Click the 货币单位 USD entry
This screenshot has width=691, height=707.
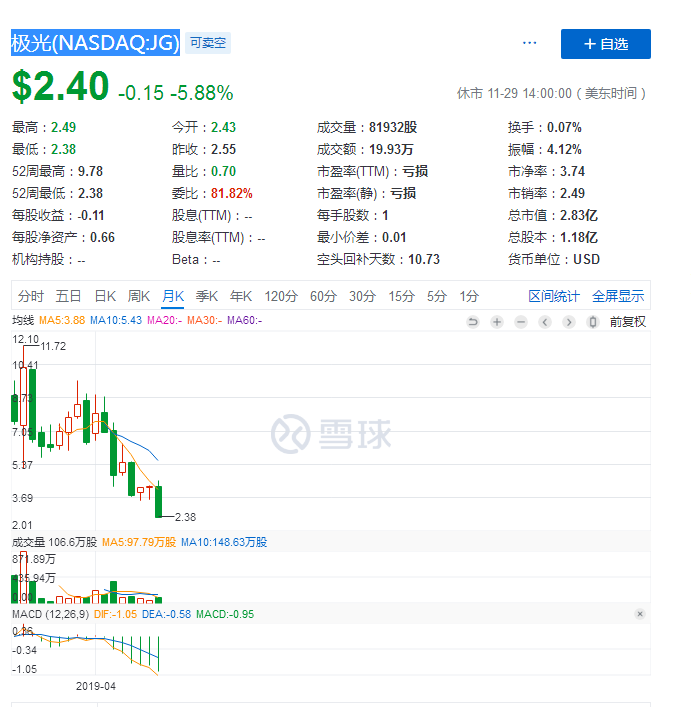pyautogui.click(x=554, y=260)
